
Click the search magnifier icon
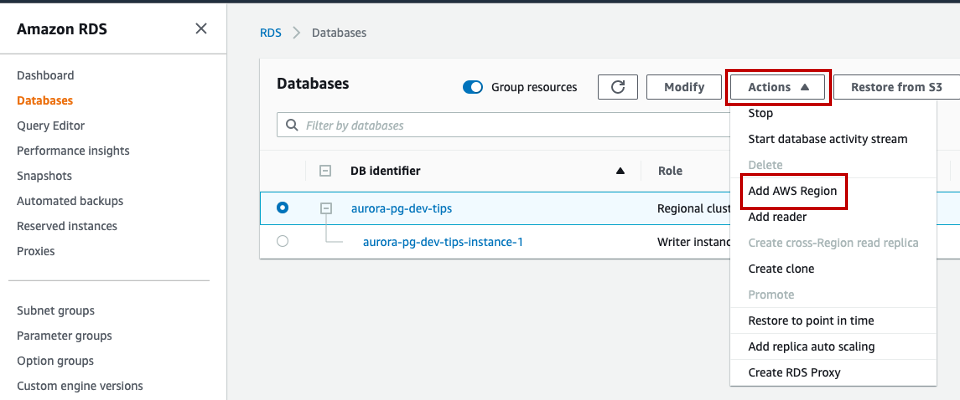click(292, 126)
